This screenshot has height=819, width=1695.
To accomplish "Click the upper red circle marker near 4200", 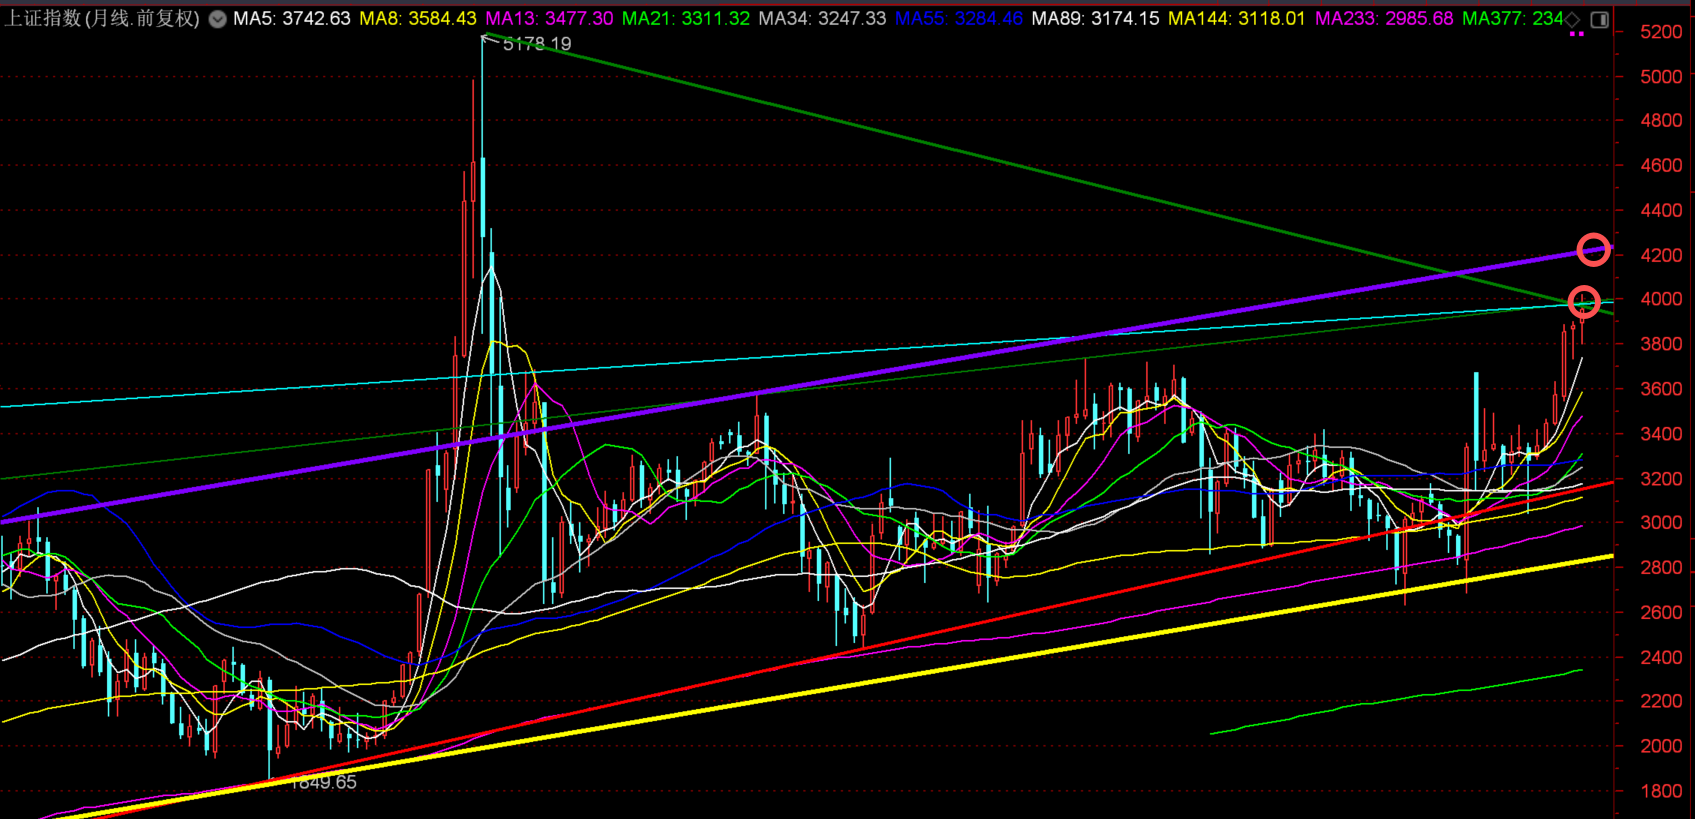I will 1593,249.
